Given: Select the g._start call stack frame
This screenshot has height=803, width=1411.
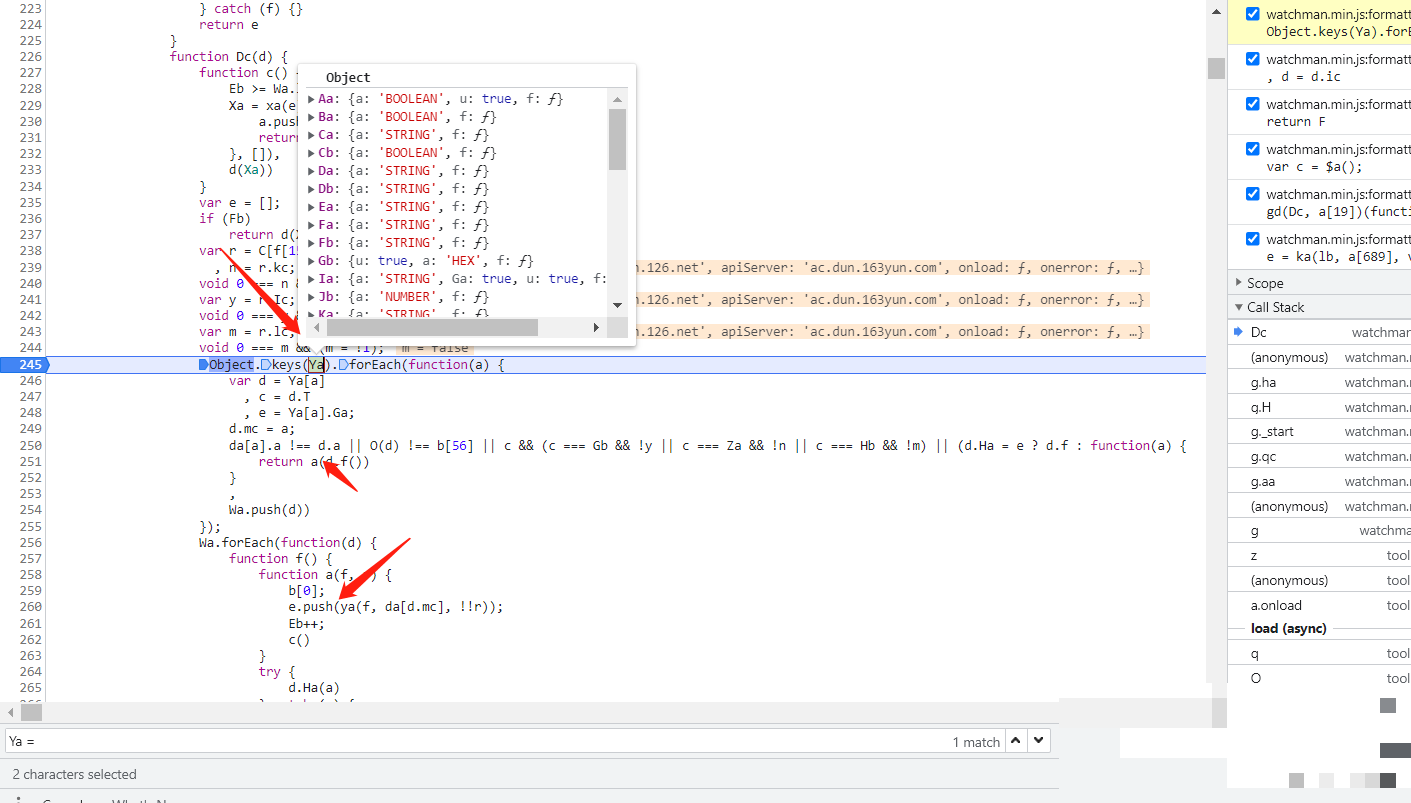Looking at the screenshot, I should (1271, 432).
